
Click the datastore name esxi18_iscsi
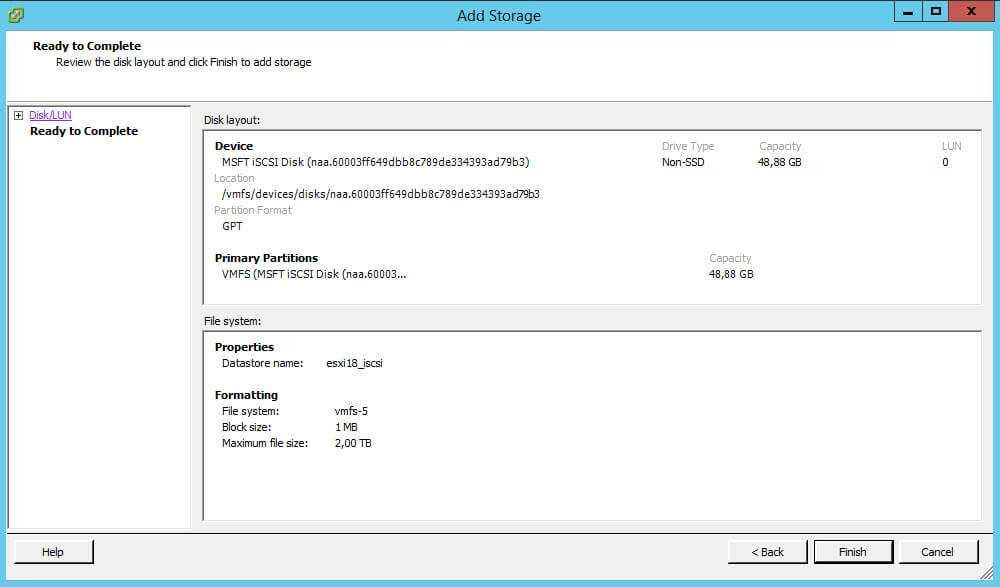pyautogui.click(x=354, y=363)
